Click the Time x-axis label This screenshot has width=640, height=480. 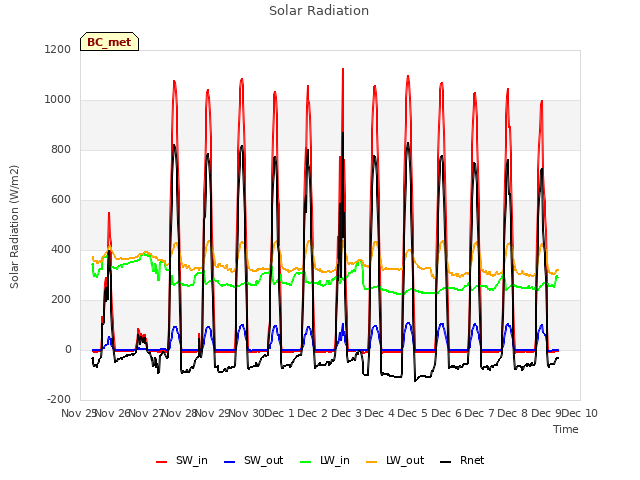[x=566, y=429]
